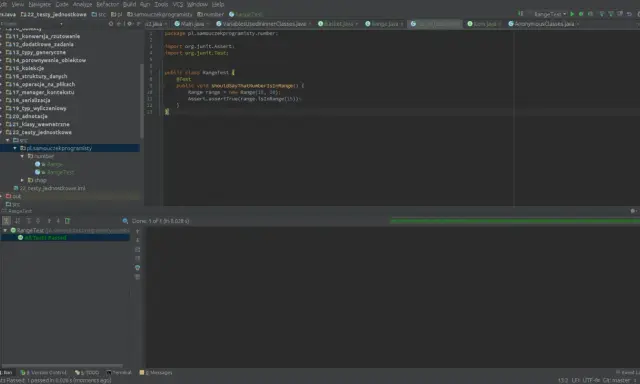Switch to AnonymousClasses.java editor tab
Image resolution: width=640 pixels, height=384 pixels.
click(544, 24)
